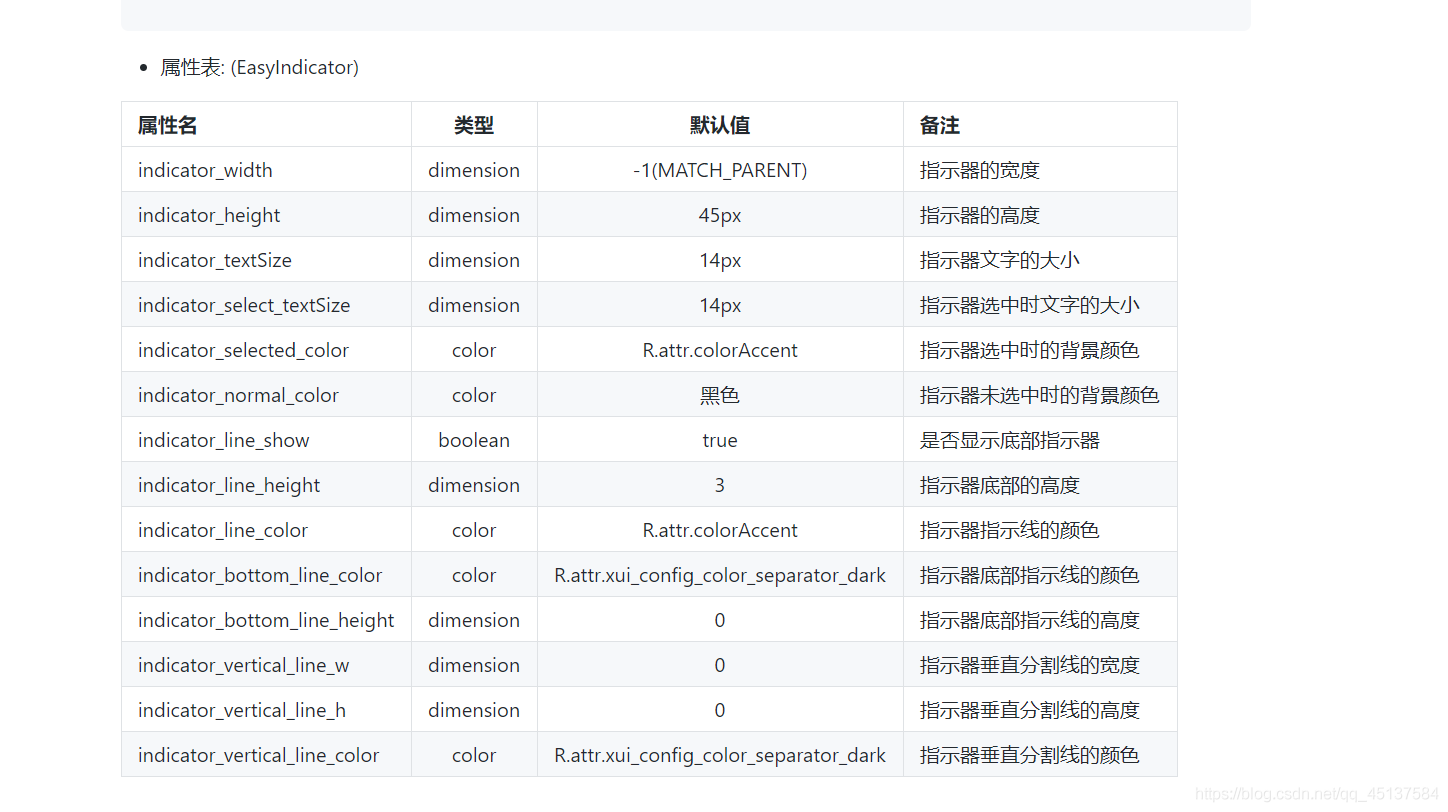Click the '类型' column header
1448x812 pixels.
[x=474, y=125]
